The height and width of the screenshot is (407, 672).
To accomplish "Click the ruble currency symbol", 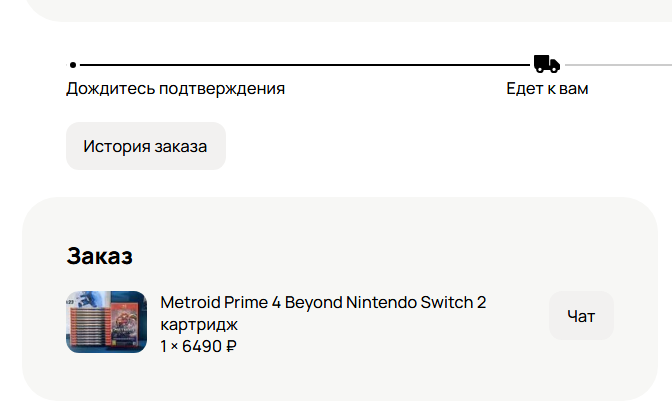I will [x=231, y=346].
